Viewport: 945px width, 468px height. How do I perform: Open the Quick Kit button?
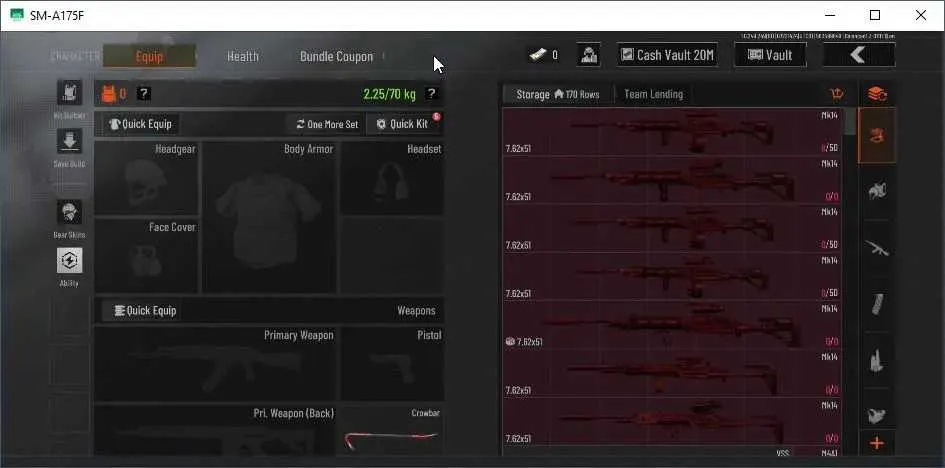(403, 124)
